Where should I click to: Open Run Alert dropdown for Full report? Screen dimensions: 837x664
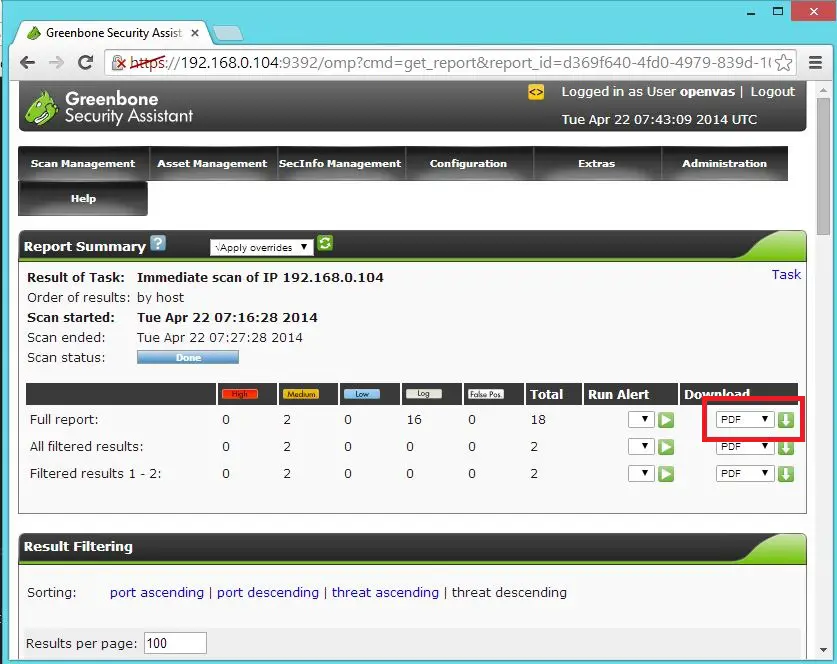tap(641, 420)
